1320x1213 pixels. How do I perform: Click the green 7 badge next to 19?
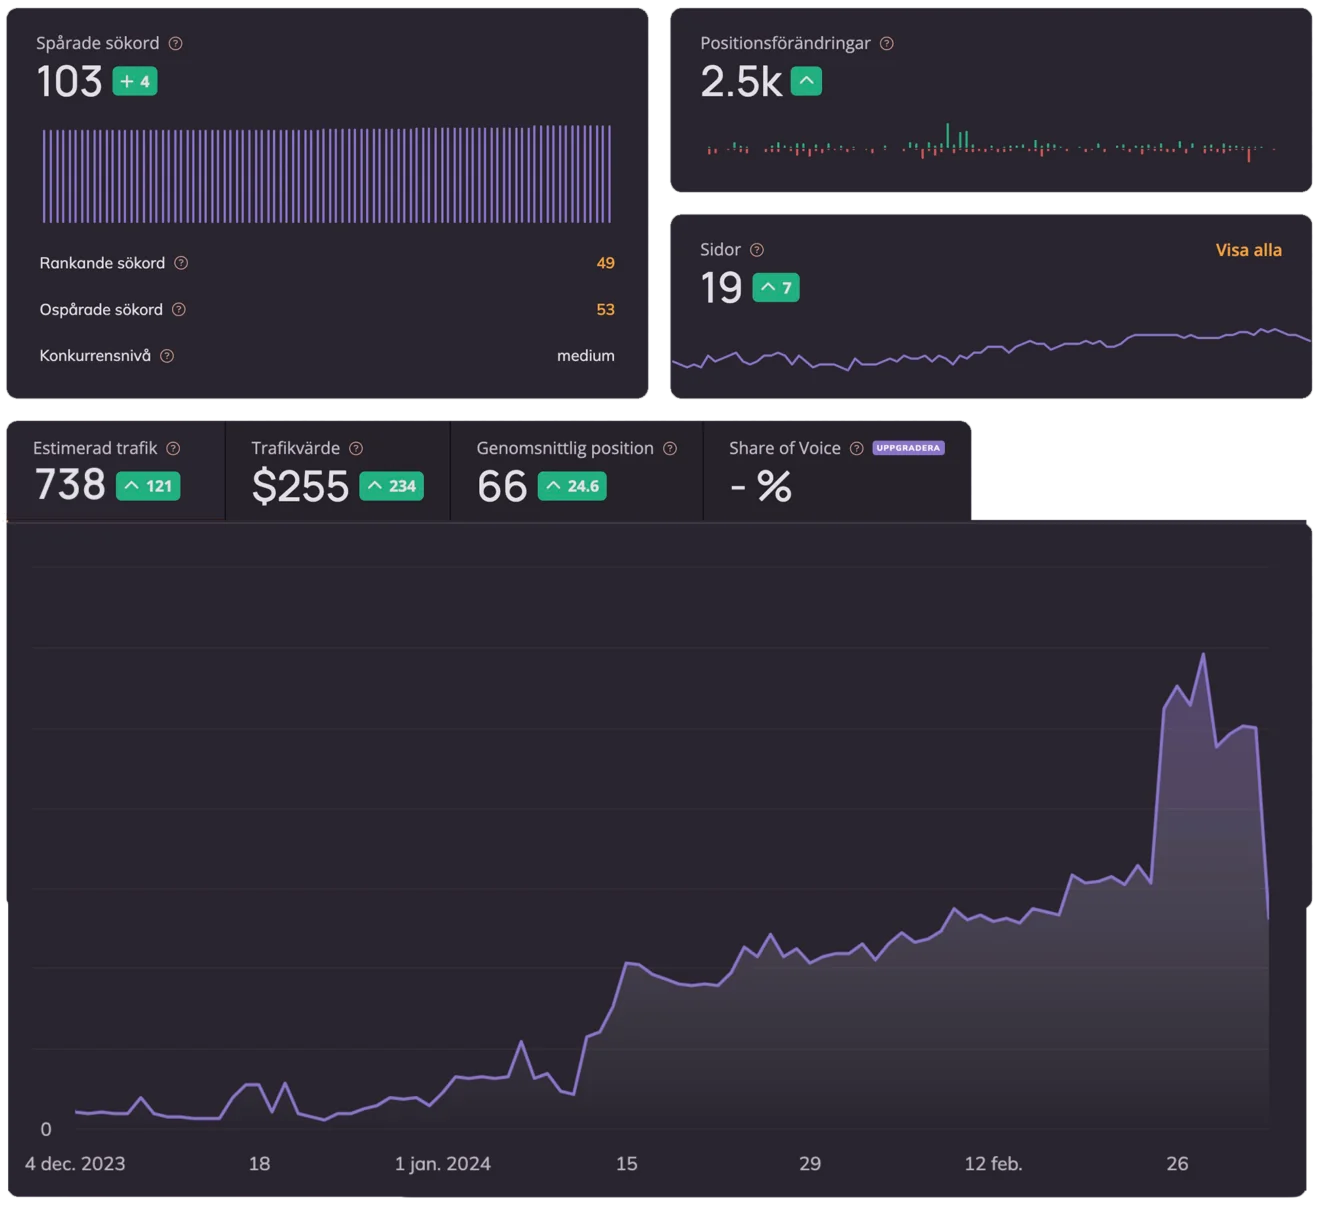tap(775, 288)
